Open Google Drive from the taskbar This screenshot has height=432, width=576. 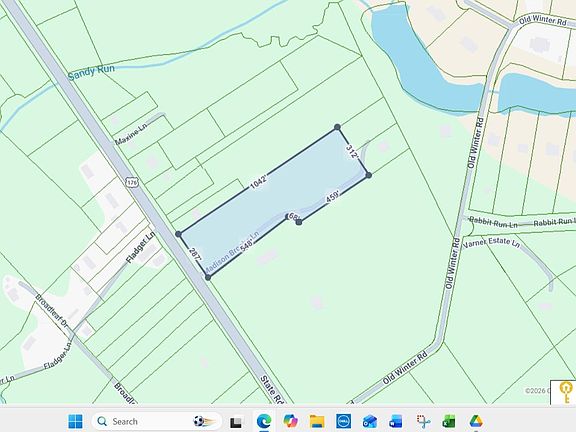coord(476,421)
